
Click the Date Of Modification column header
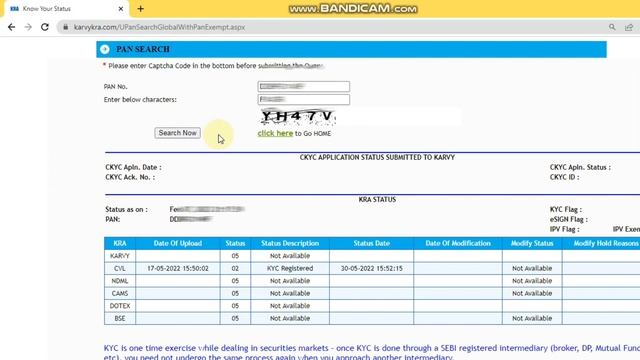[x=458, y=243]
